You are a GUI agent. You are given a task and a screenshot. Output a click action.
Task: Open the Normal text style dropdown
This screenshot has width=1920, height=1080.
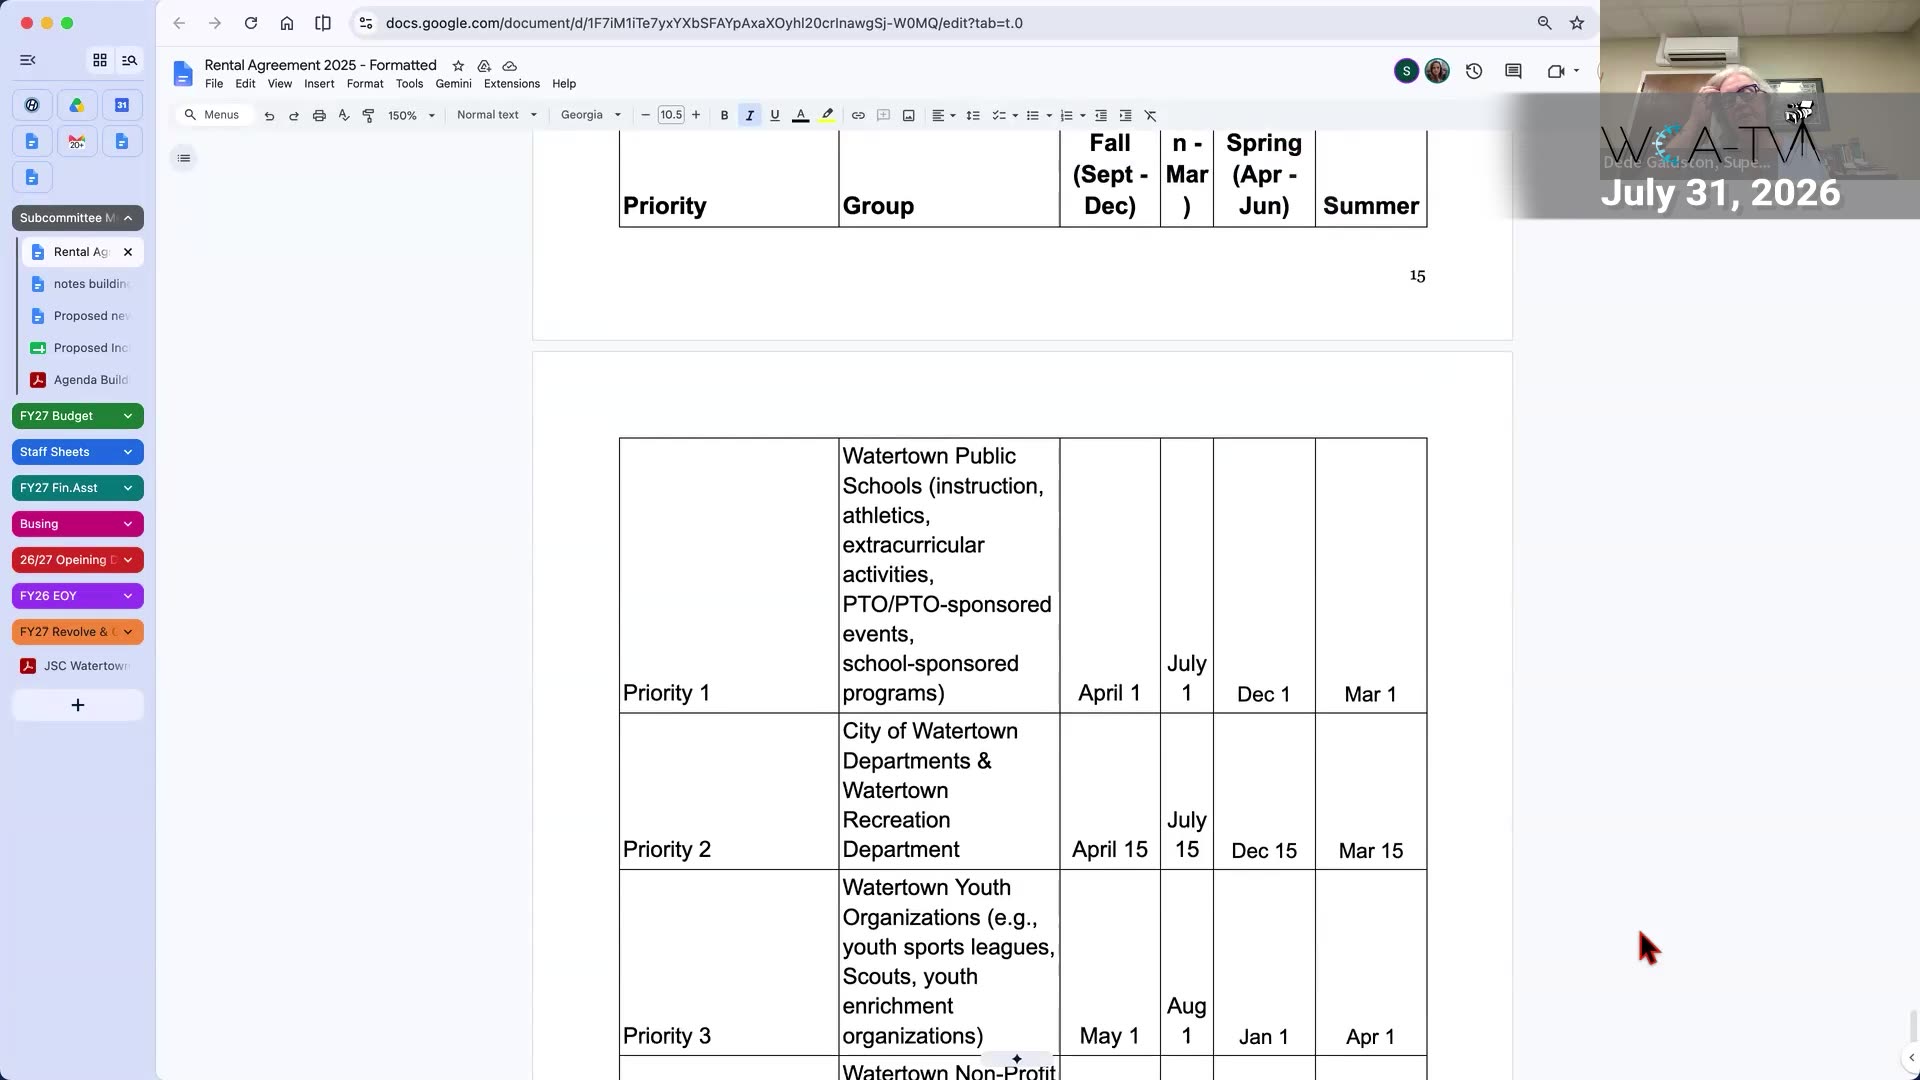pos(497,115)
